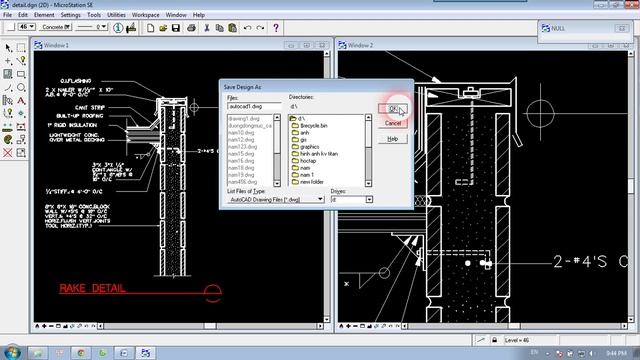This screenshot has width=640, height=360.
Task: Click the lock icon in status bar
Action: click(x=495, y=340)
